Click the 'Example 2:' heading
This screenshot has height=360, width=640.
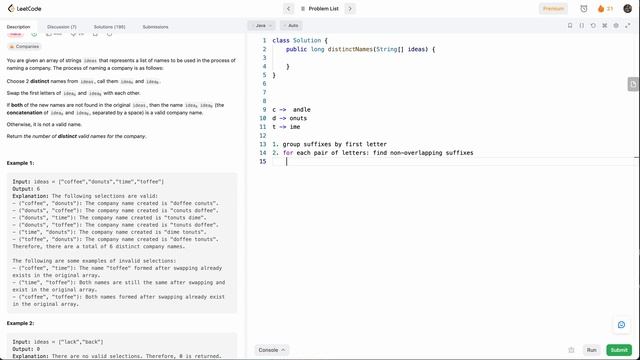click(x=20, y=323)
